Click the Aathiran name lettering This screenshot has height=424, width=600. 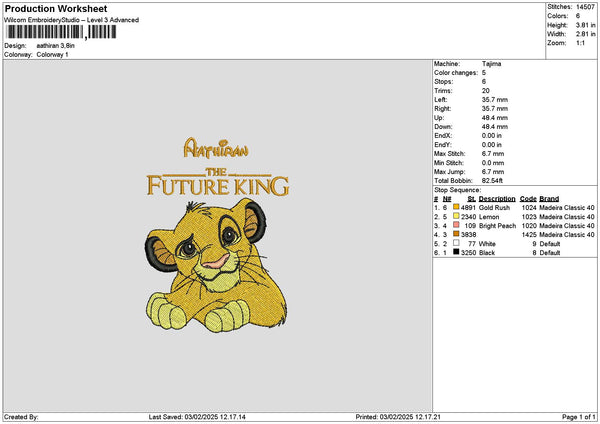tap(216, 148)
